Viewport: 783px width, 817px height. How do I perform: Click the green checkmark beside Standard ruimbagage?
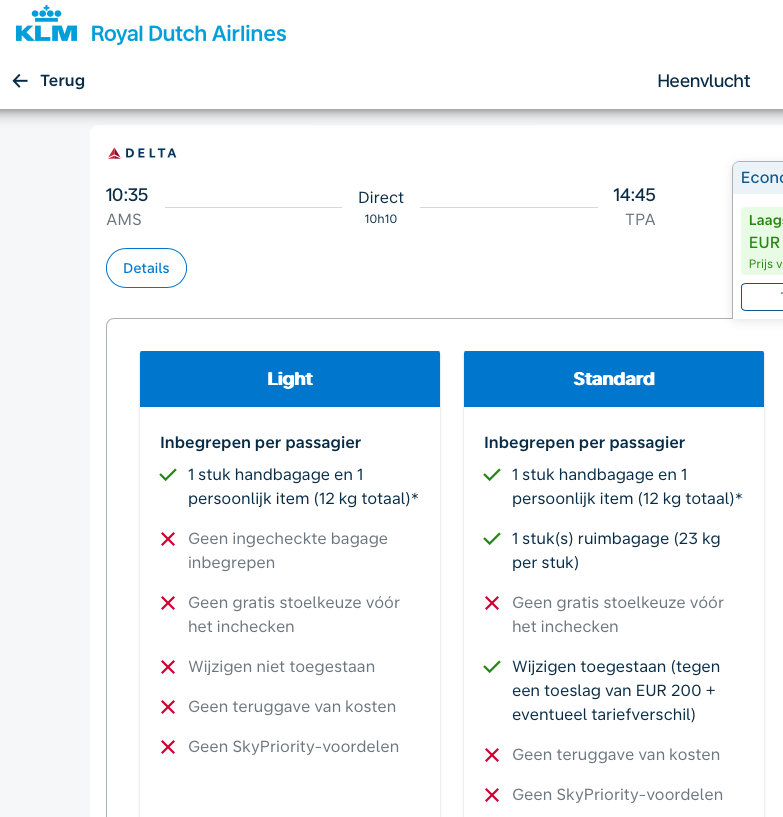click(492, 539)
